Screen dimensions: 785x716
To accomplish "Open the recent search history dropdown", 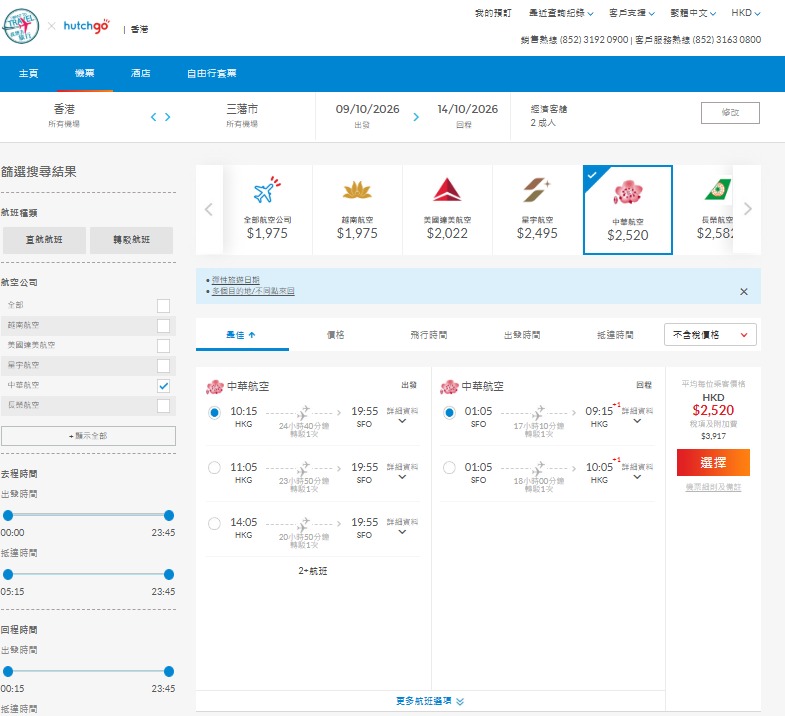I will click(x=561, y=13).
